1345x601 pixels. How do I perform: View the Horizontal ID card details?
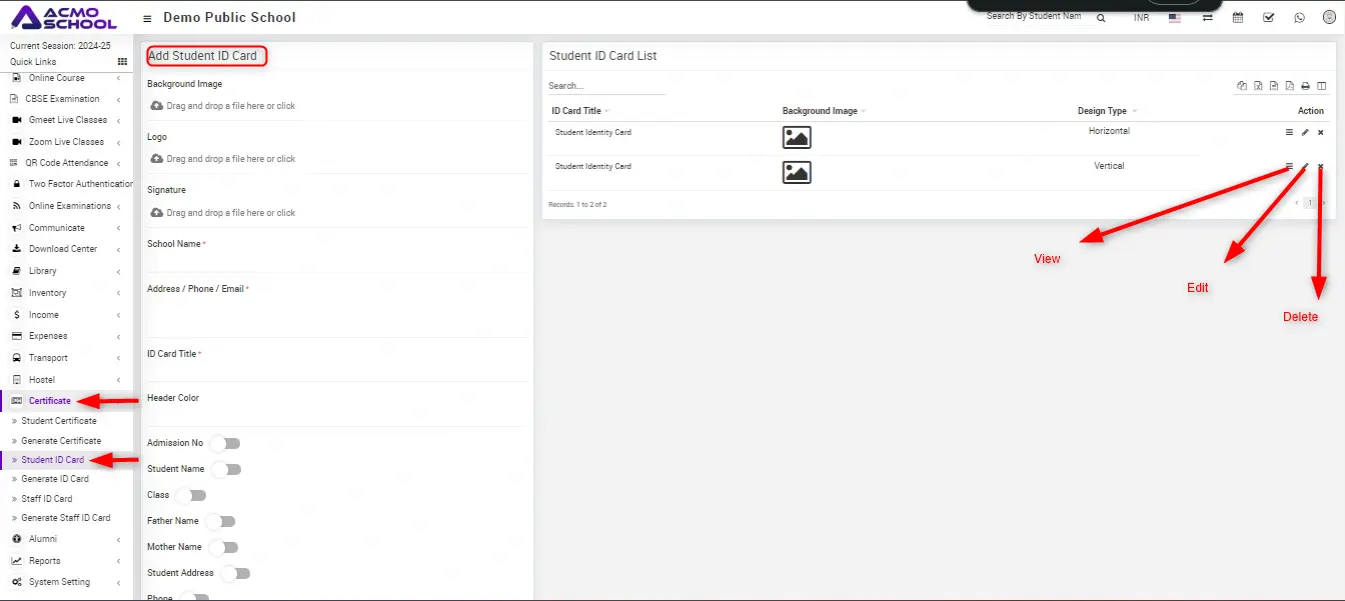(x=1289, y=132)
